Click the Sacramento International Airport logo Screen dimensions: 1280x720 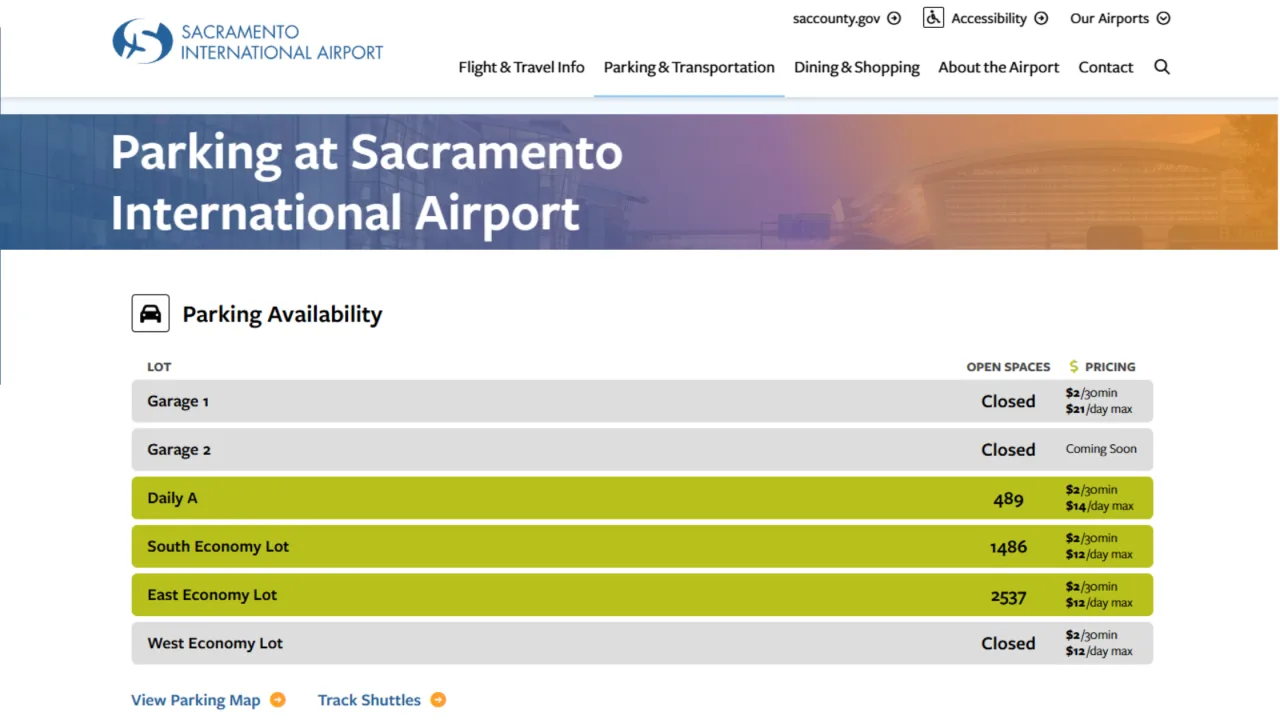click(248, 41)
